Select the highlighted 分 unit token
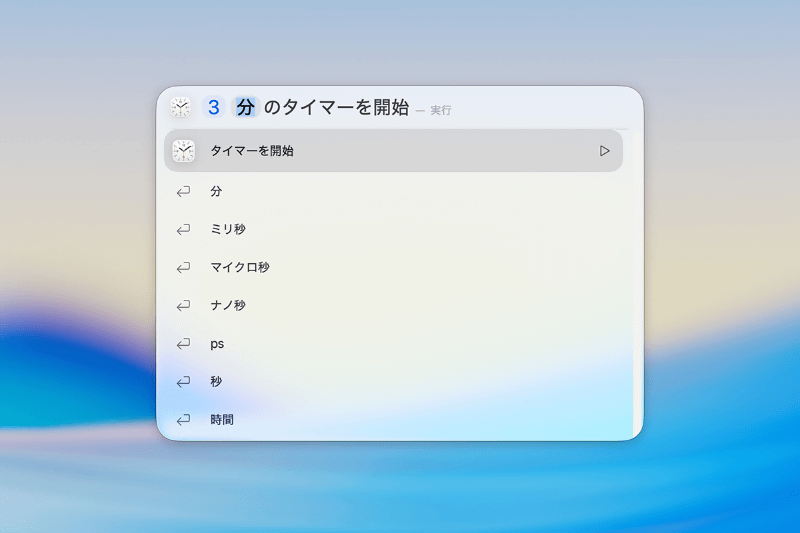The height and width of the screenshot is (533, 800). (245, 108)
